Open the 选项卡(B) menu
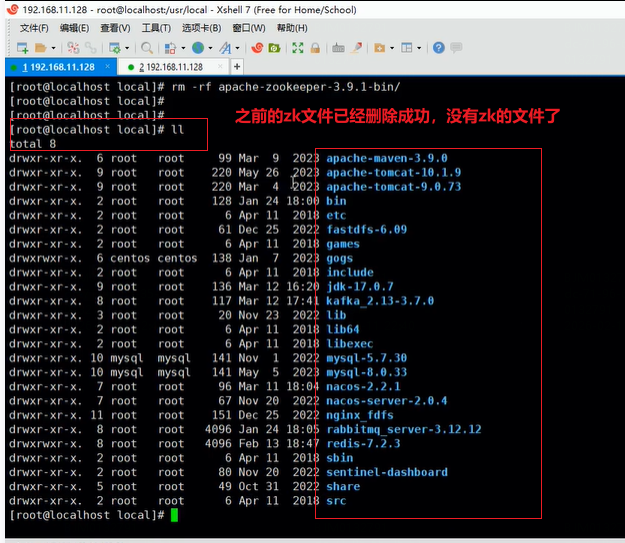The image size is (625, 543). (202, 28)
